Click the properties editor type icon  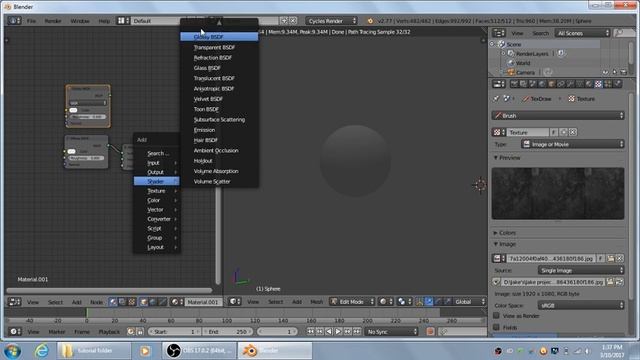pos(499,84)
